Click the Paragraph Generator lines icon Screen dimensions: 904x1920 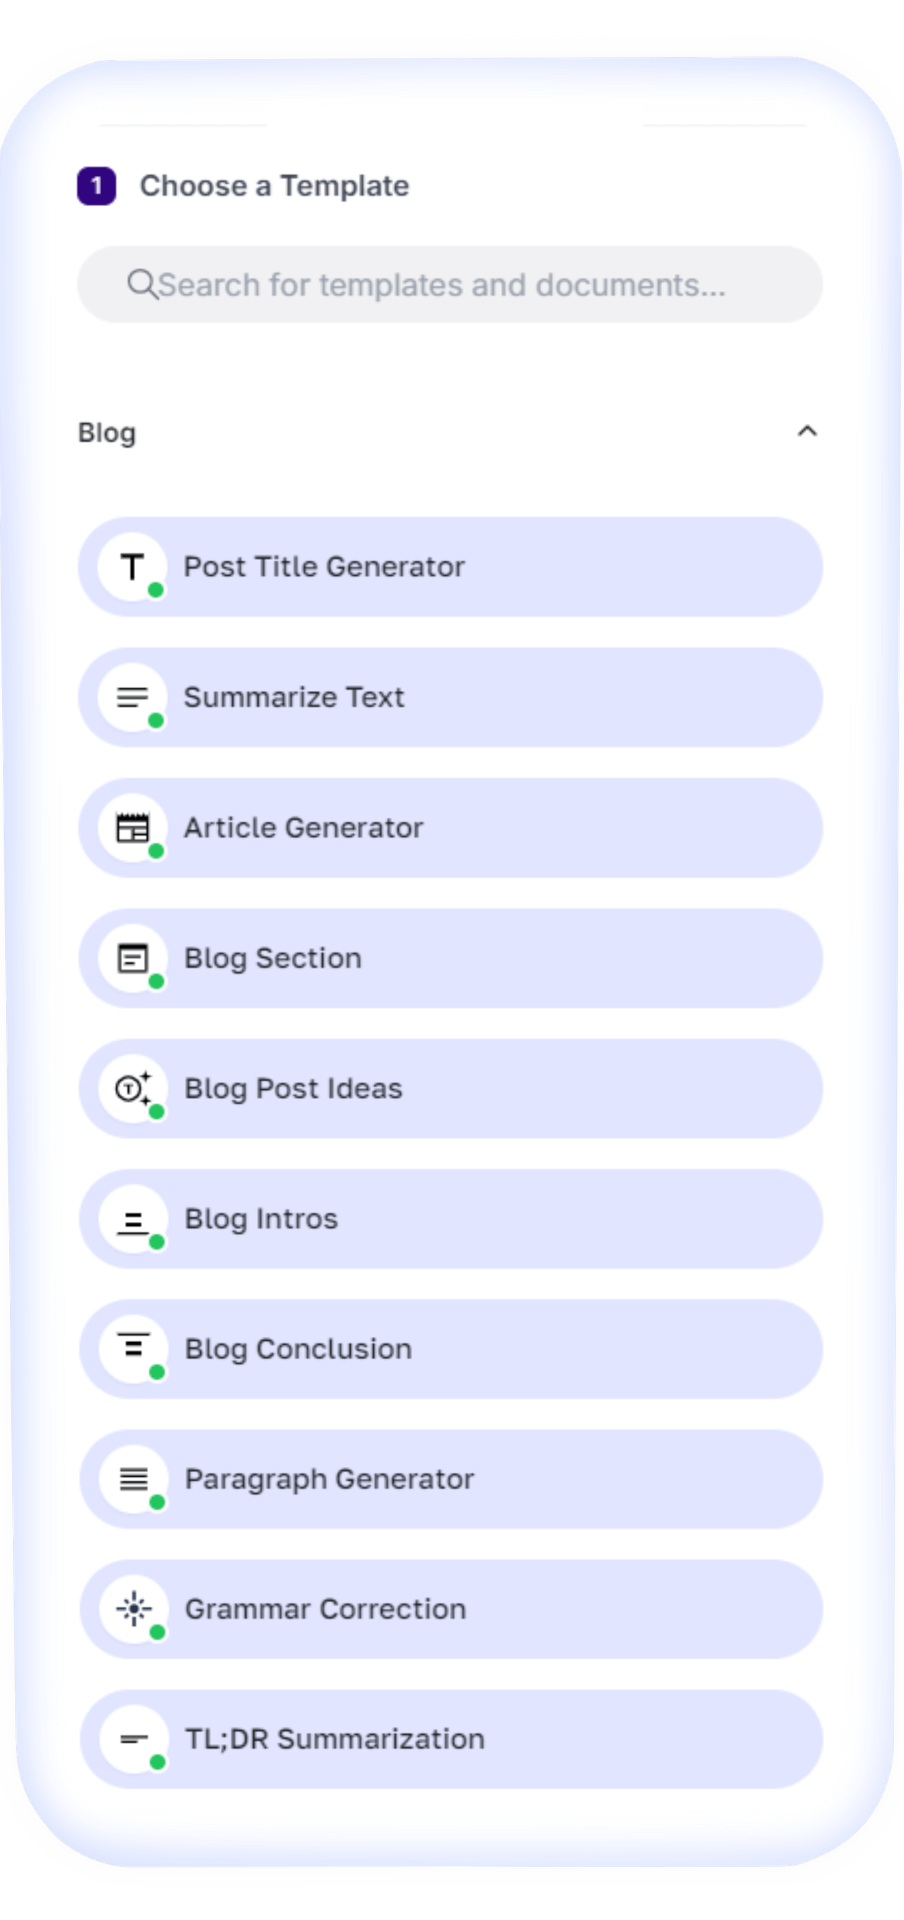tap(132, 1479)
